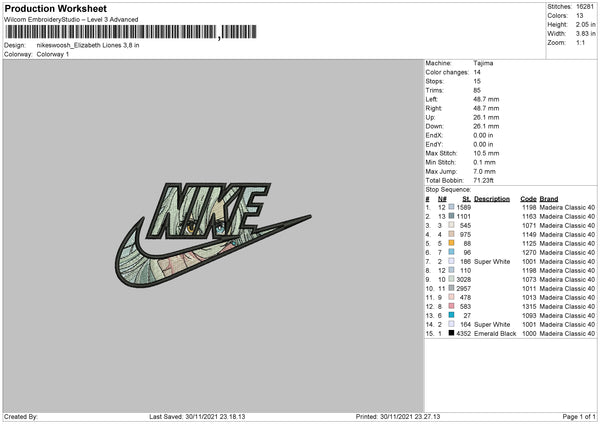600x424 pixels.
Task: Click stitch count 3028 in row 9
Action: tap(464, 280)
